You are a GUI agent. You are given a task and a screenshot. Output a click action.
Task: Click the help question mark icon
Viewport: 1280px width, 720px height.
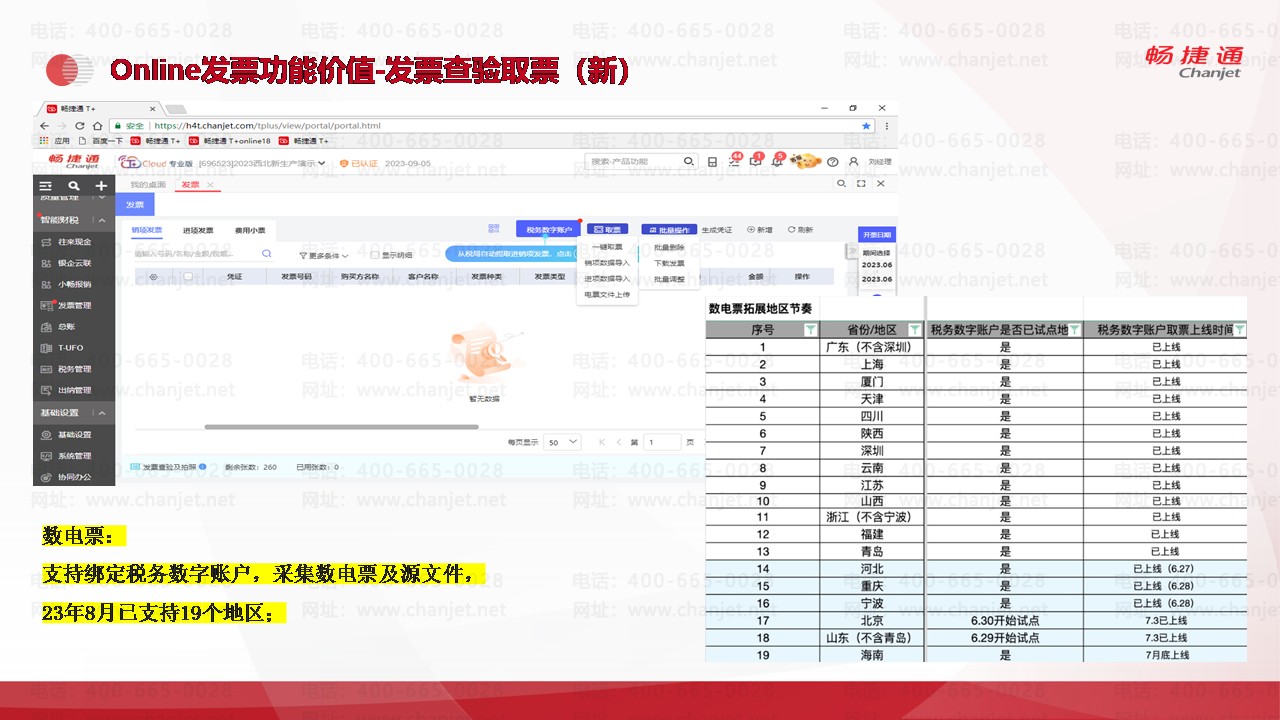pyautogui.click(x=832, y=162)
